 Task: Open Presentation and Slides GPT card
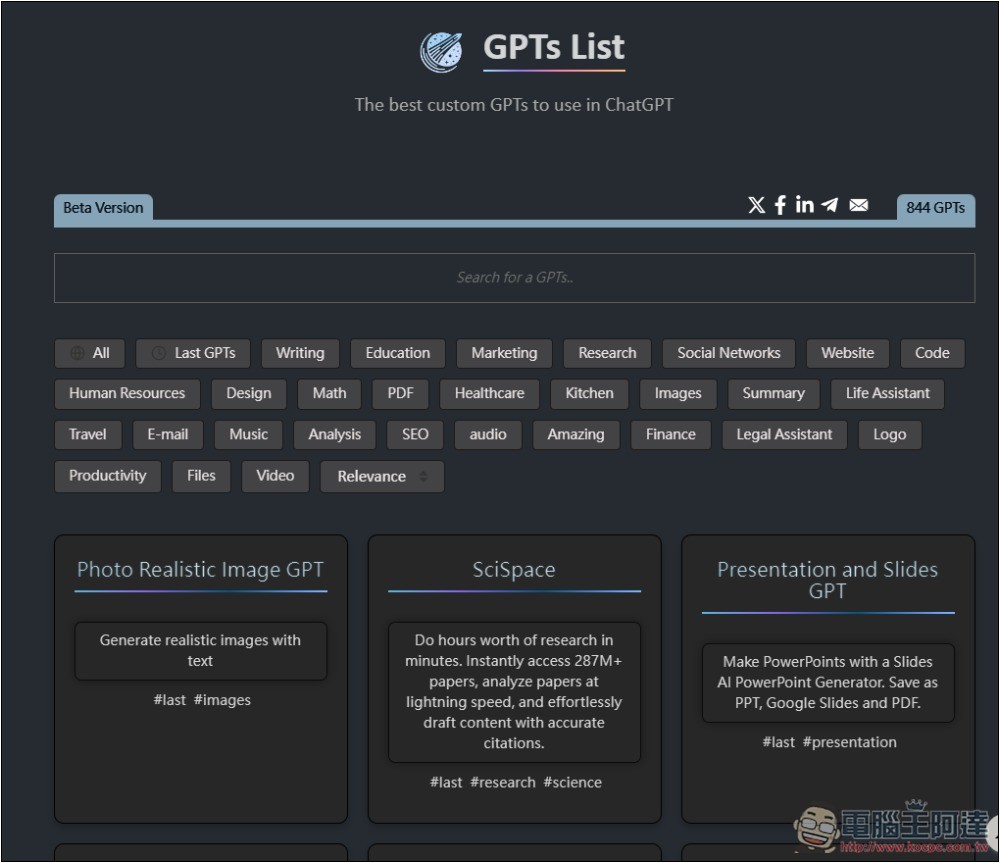coord(827,580)
